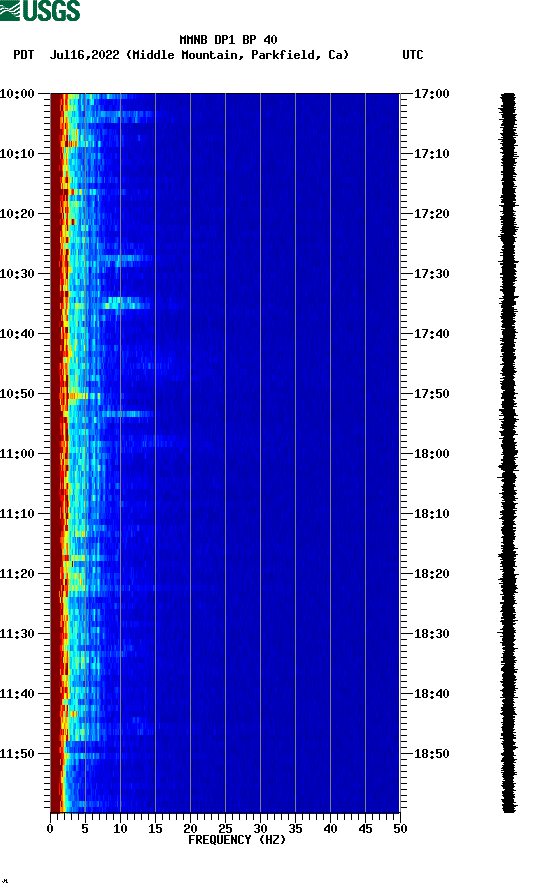Click the 18:30 UTC time label
This screenshot has height=892, width=552.
431,634
